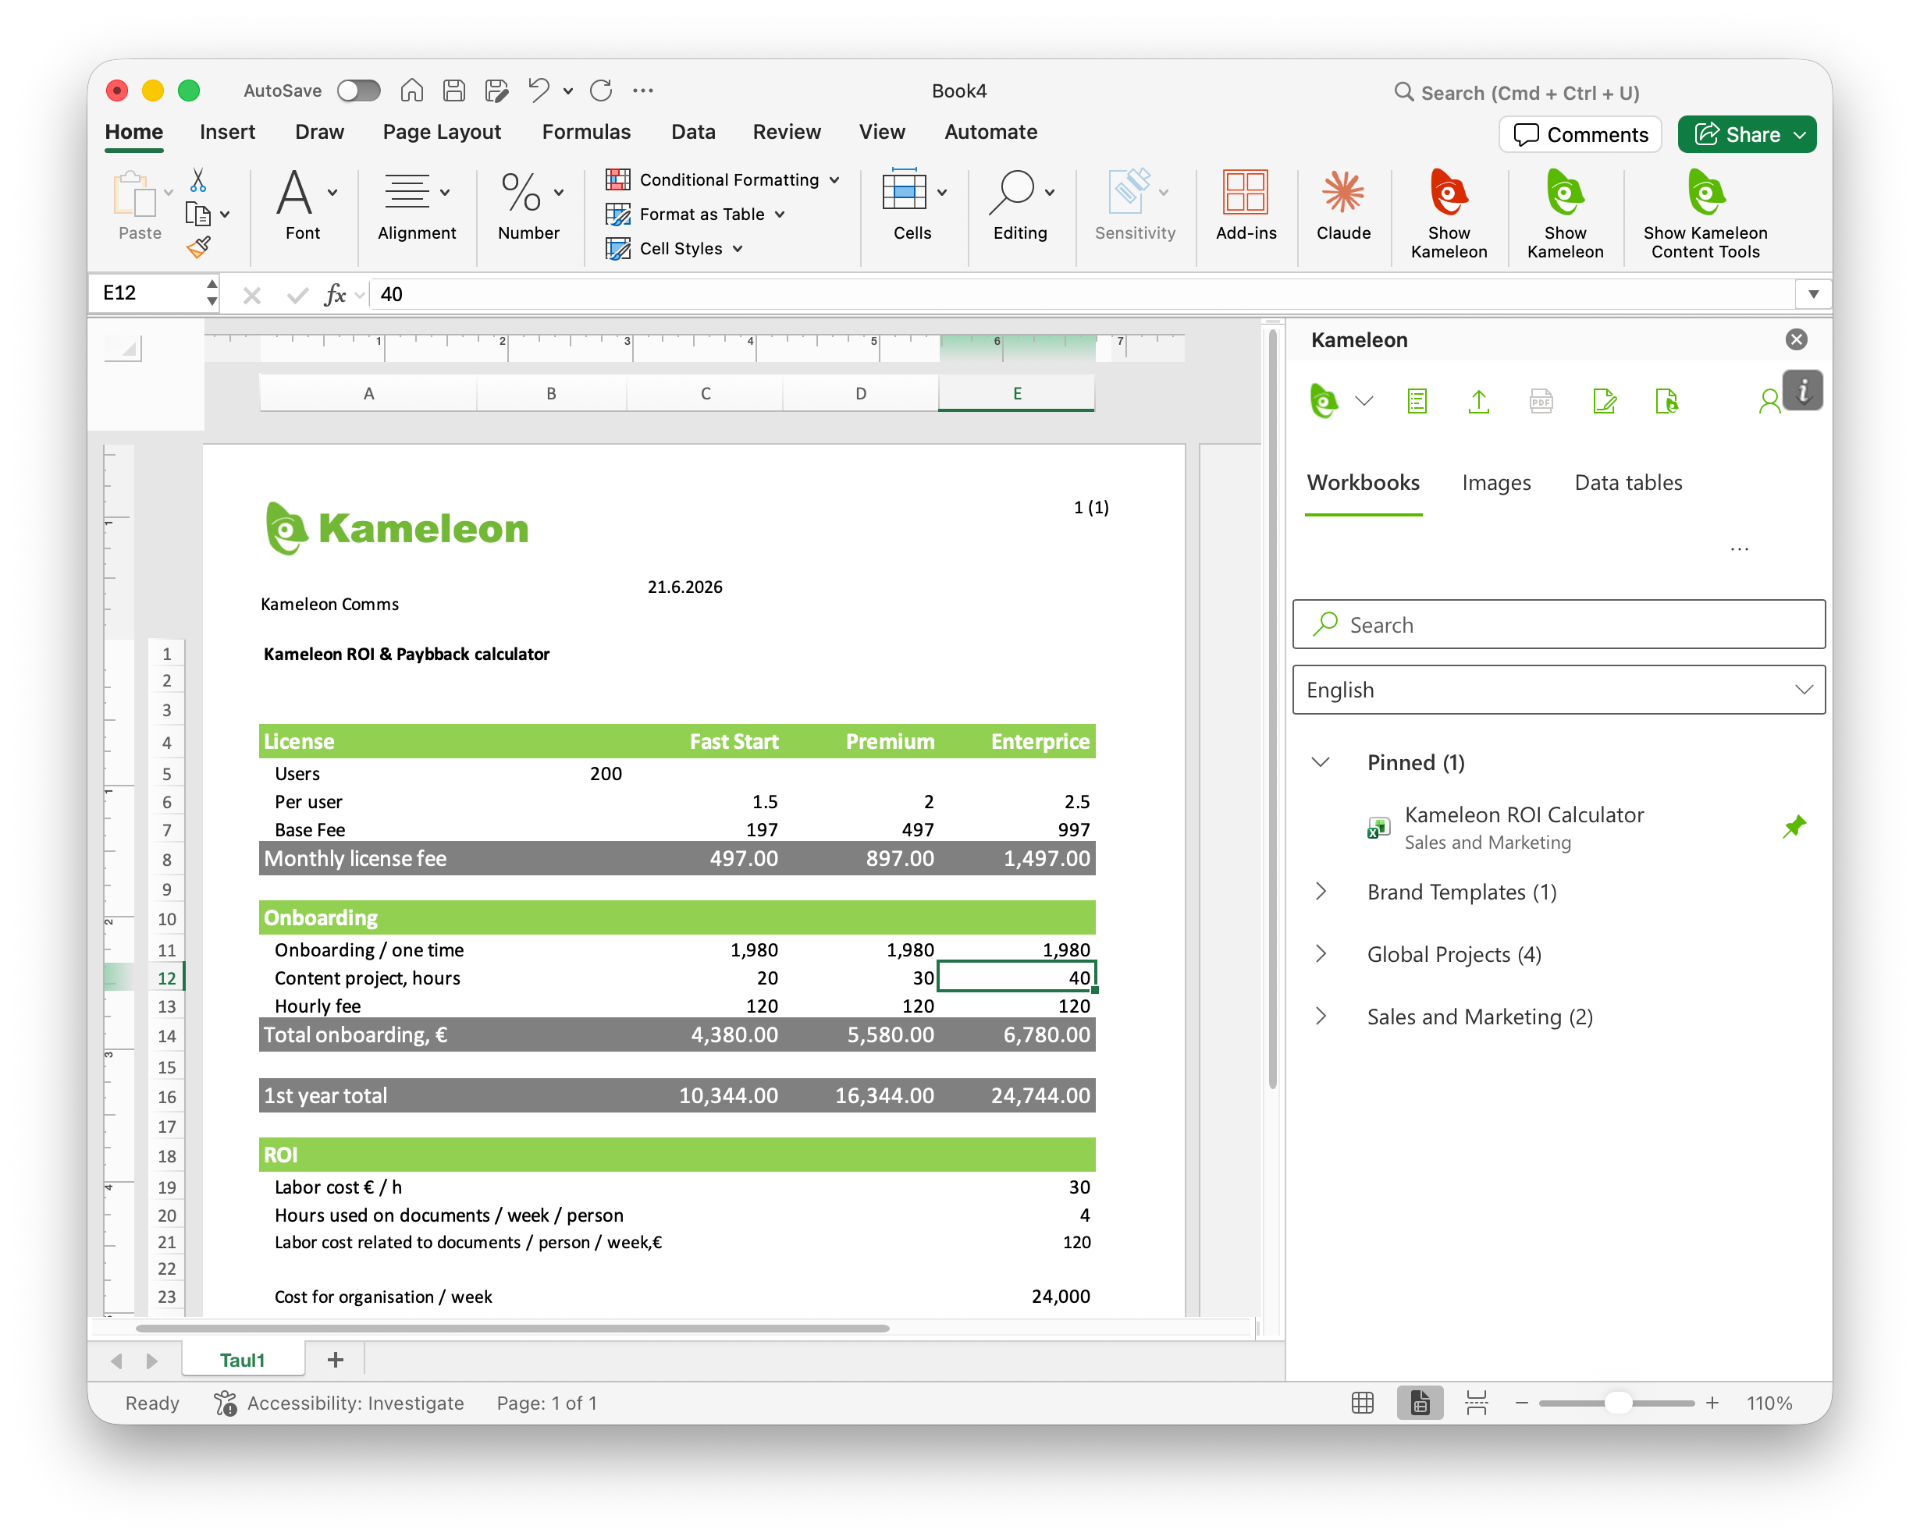Image resolution: width=1920 pixels, height=1540 pixels.
Task: Click the panel options ellipsis
Action: [1739, 549]
